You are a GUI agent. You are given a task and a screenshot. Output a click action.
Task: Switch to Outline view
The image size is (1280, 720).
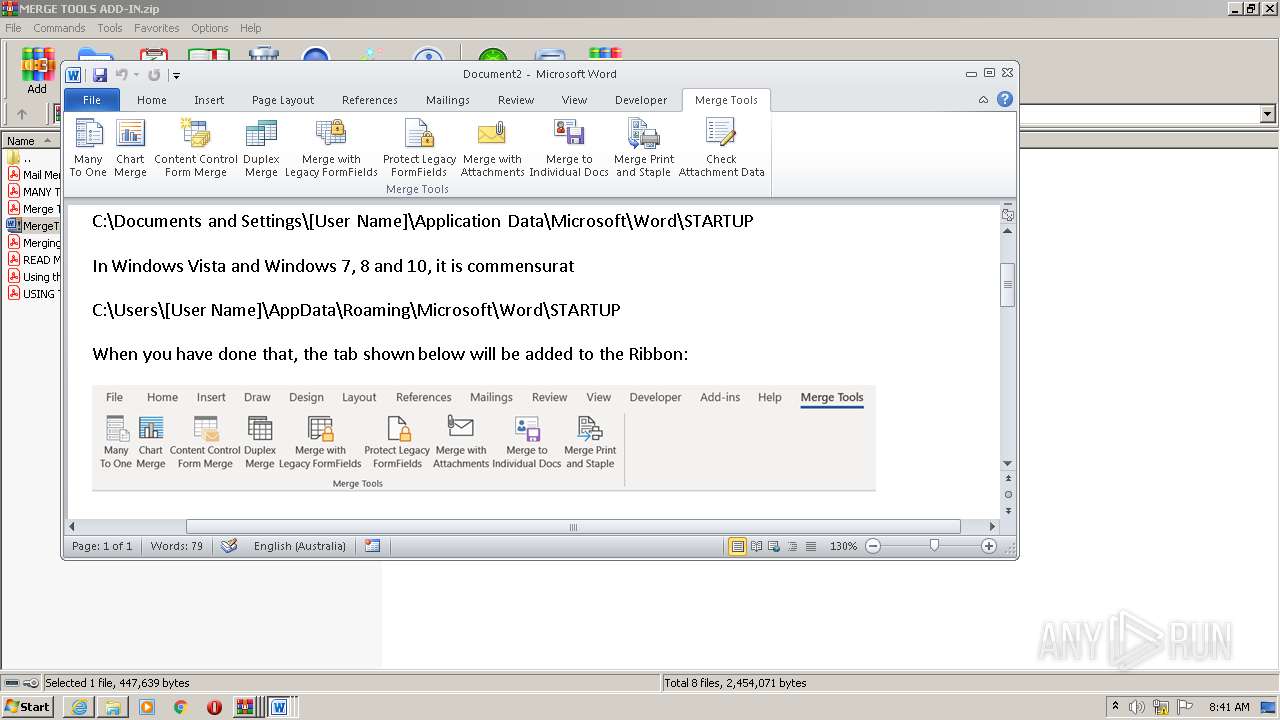click(792, 546)
